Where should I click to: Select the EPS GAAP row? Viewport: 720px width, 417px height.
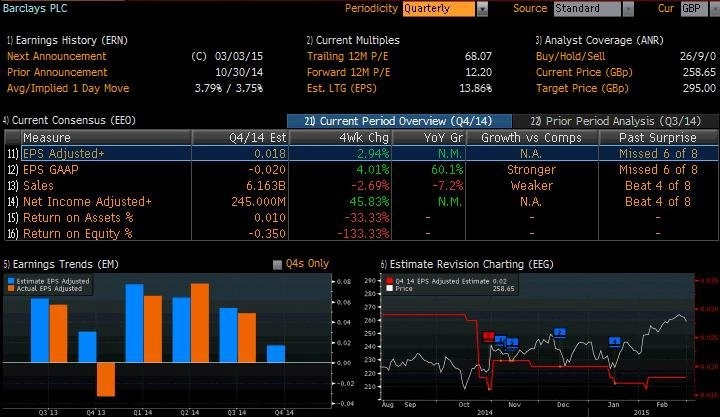pyautogui.click(x=362, y=169)
